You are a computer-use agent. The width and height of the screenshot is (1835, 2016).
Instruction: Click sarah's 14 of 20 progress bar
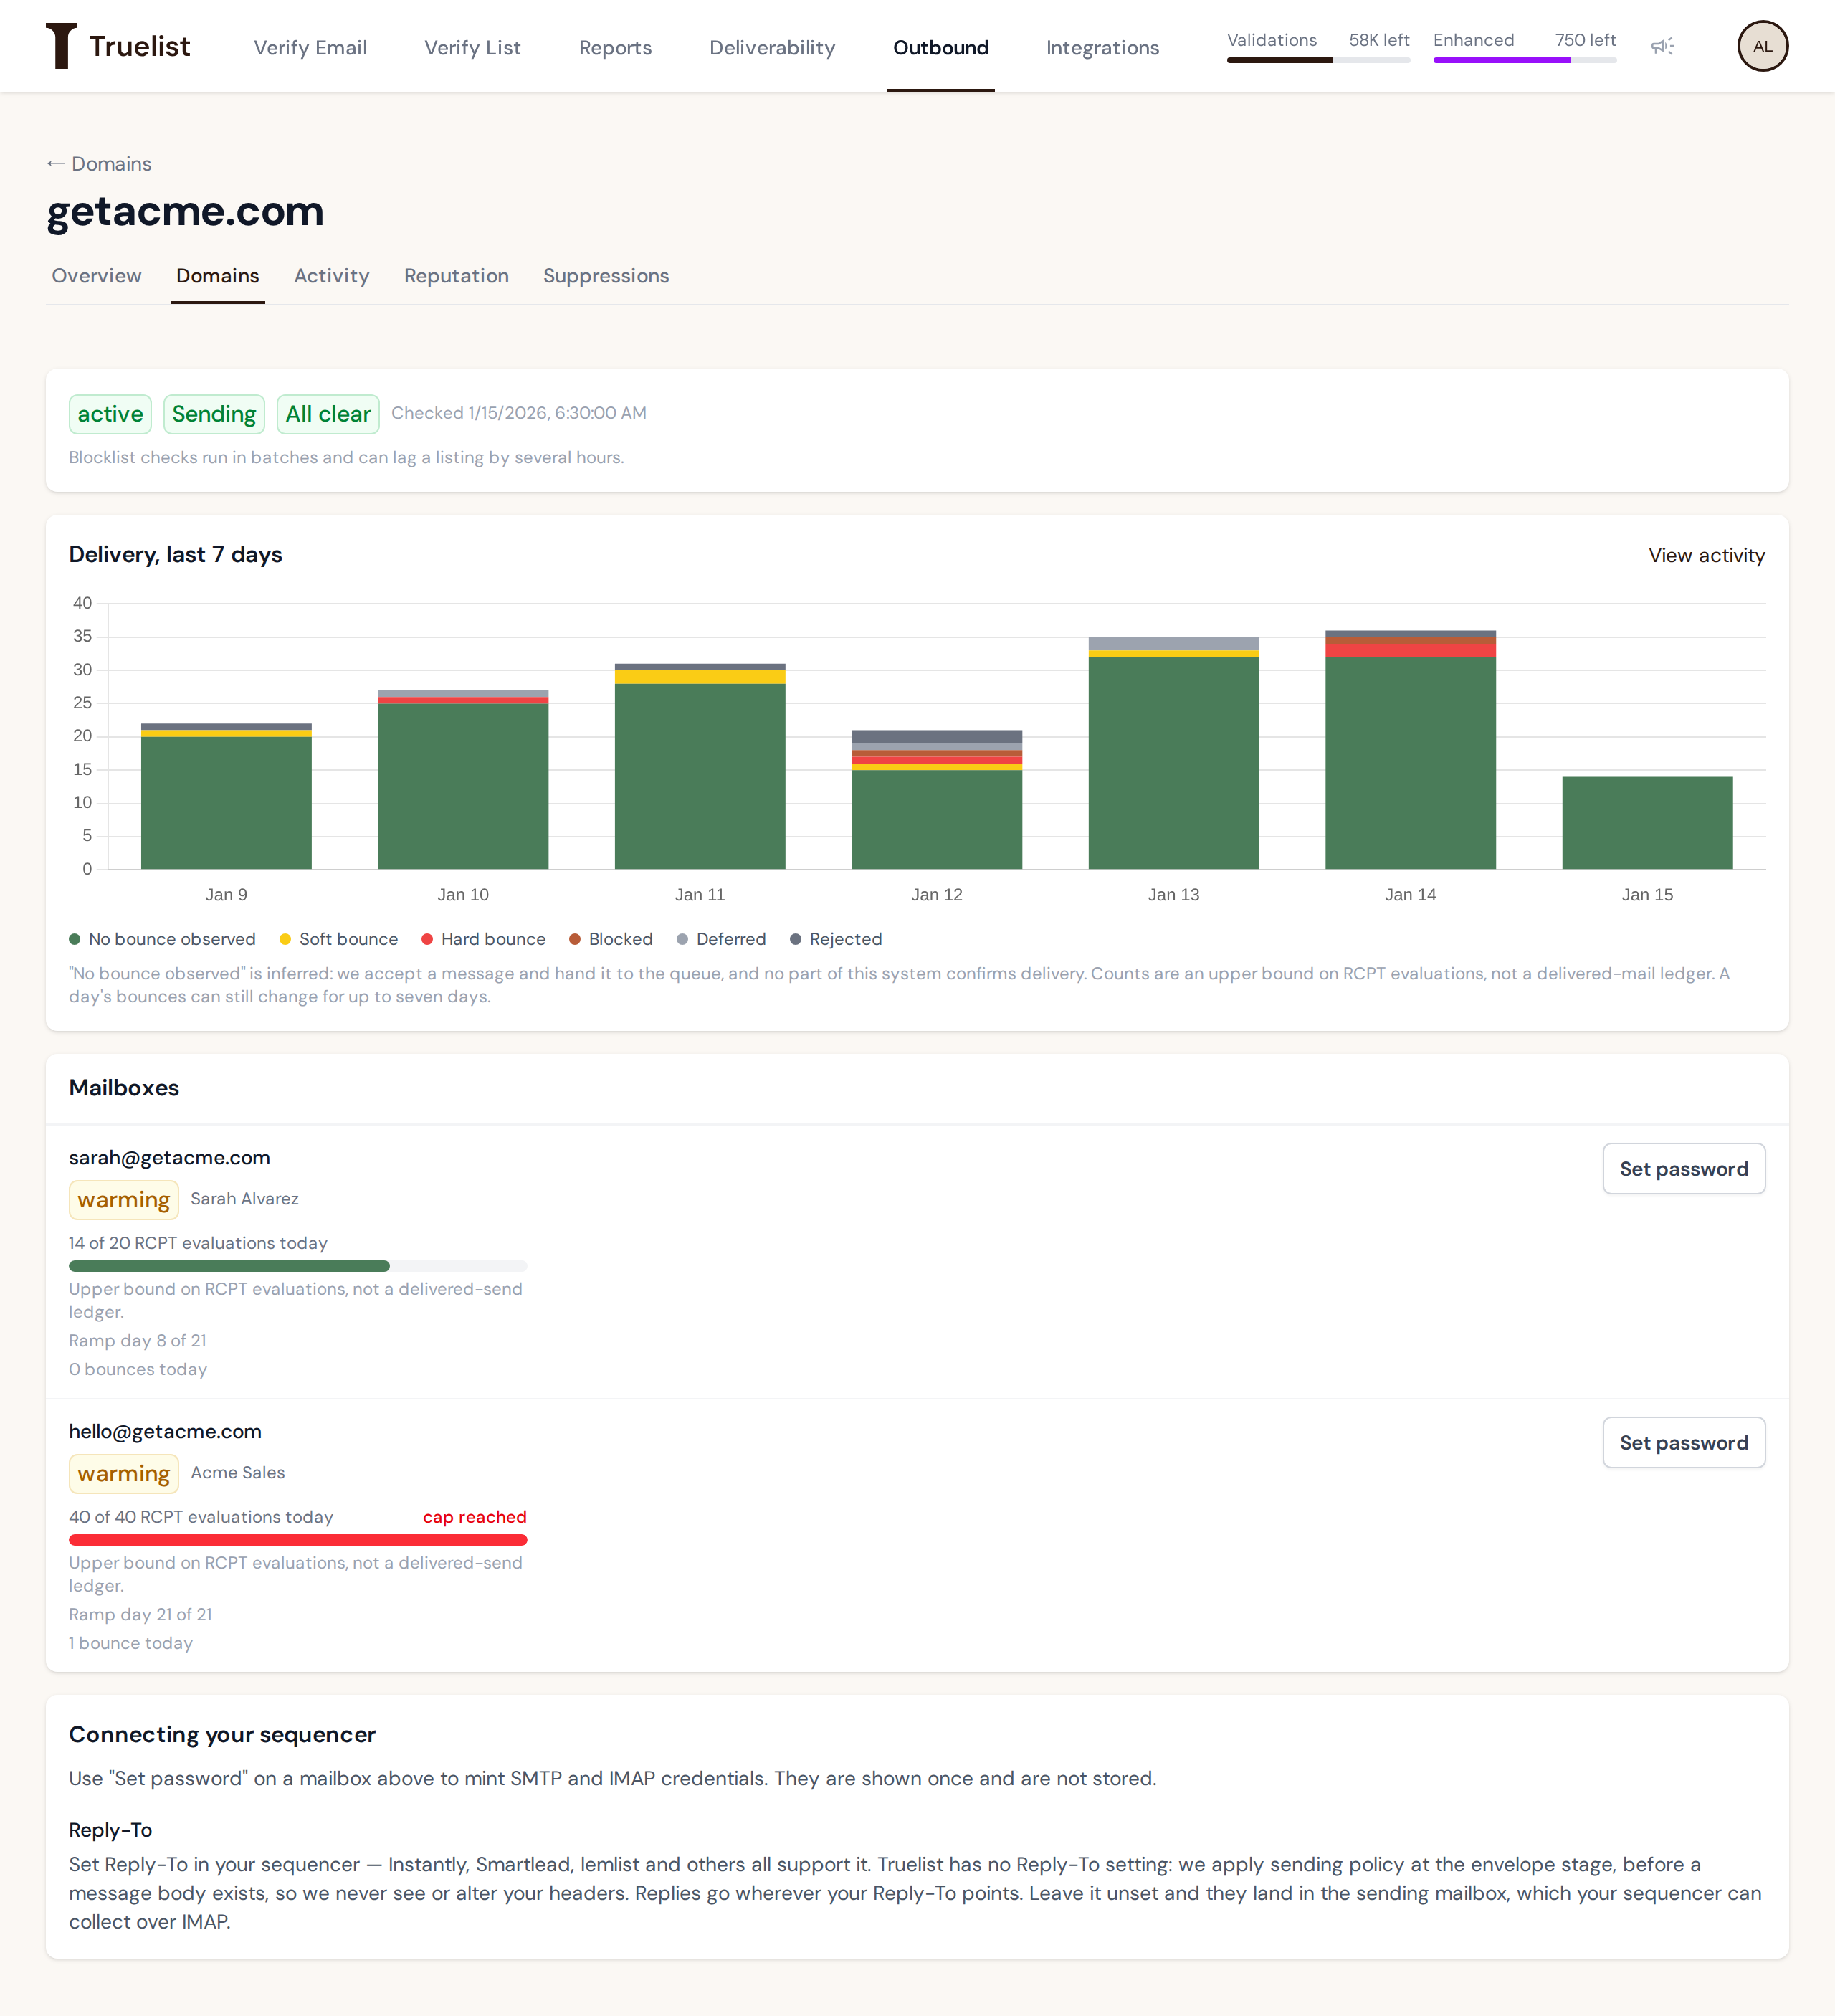[x=297, y=1266]
